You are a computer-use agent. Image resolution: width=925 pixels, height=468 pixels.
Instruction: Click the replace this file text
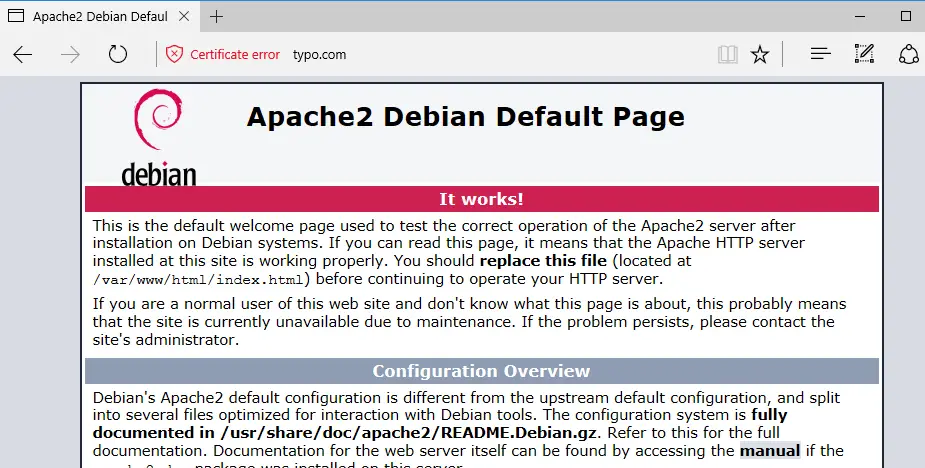click(543, 261)
